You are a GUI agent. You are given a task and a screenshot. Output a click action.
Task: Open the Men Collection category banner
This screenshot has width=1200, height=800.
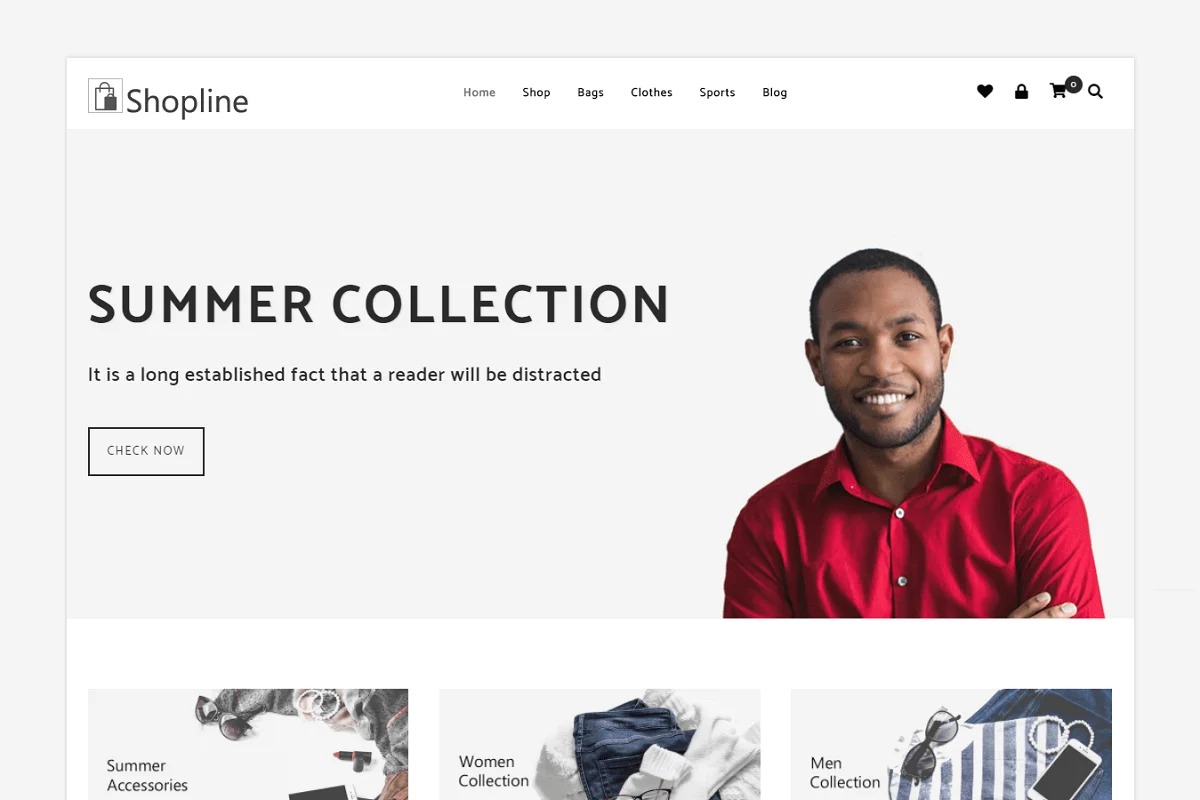pos(951,744)
